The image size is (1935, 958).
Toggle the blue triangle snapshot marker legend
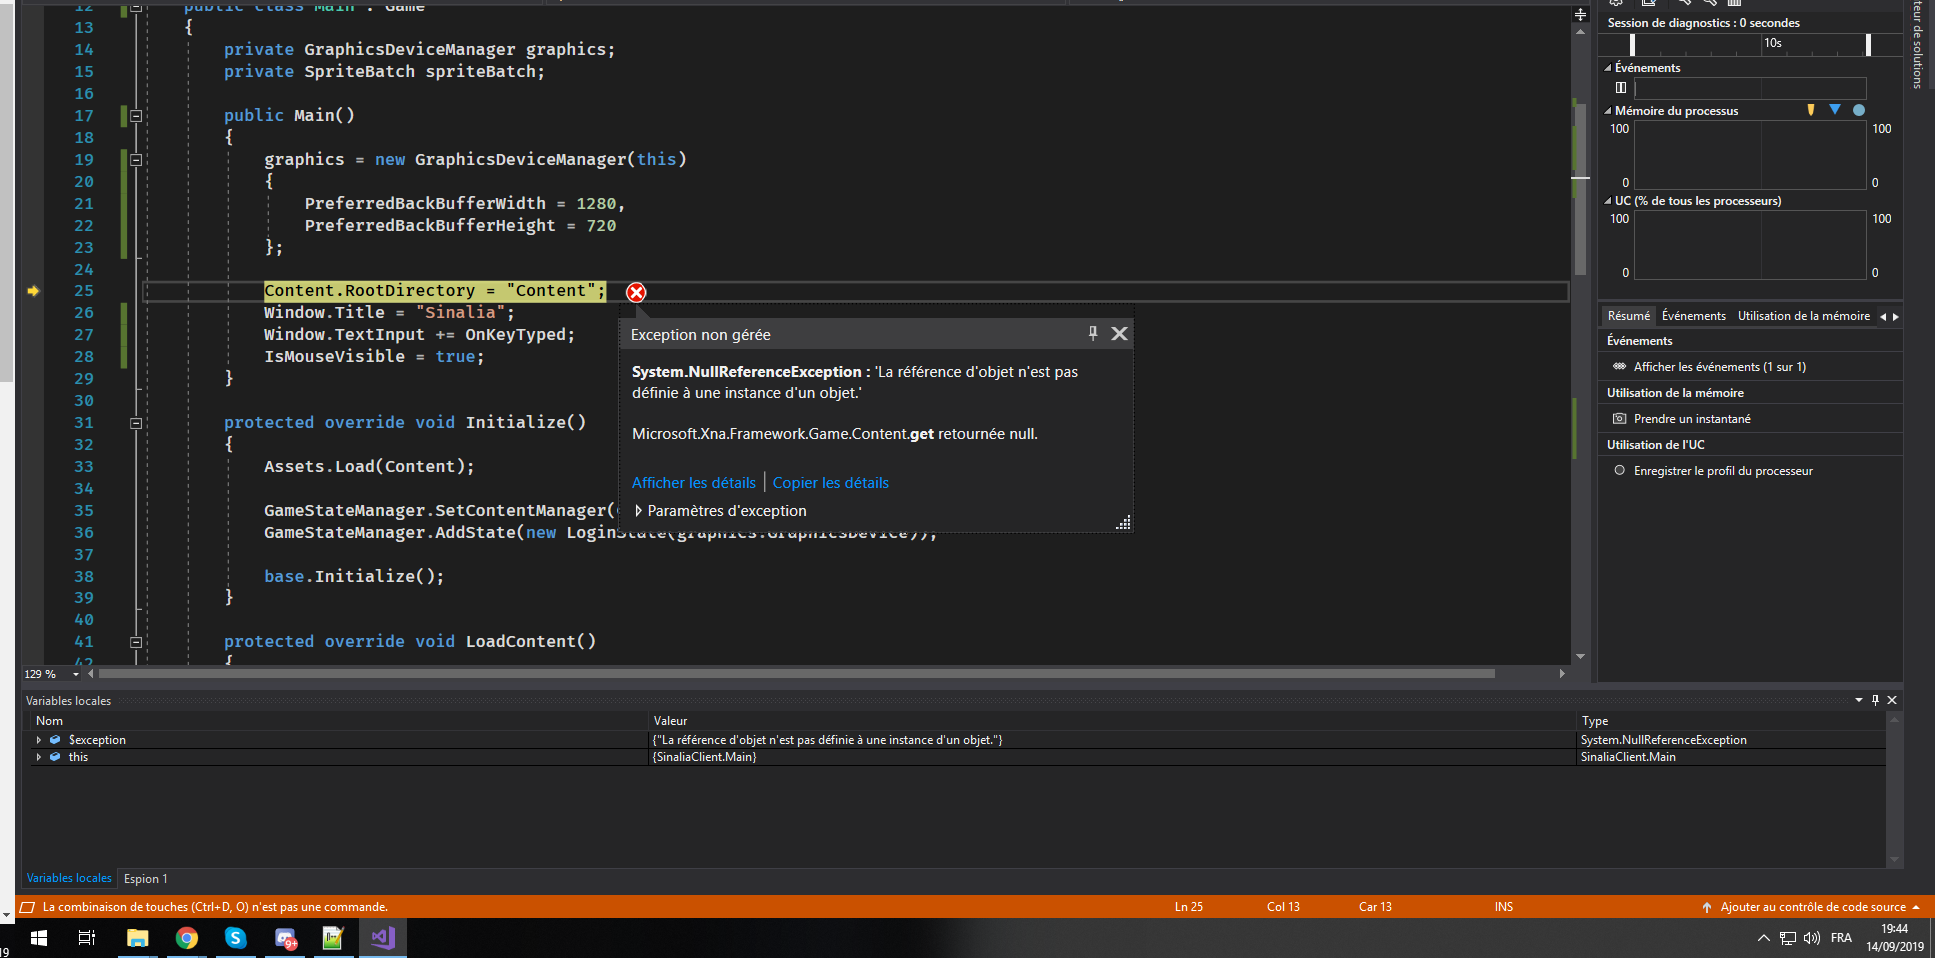1835,109
